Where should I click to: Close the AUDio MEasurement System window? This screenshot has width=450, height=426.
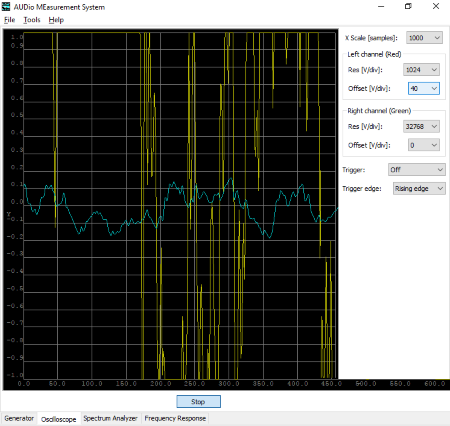tap(436, 7)
